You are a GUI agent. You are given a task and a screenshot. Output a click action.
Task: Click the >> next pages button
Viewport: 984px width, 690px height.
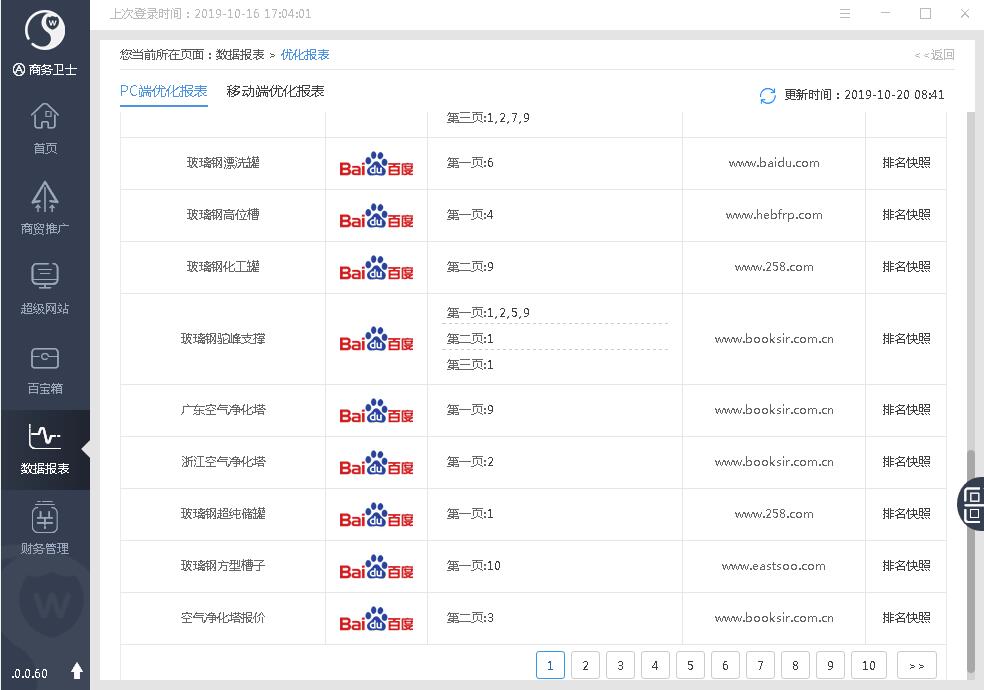coord(916,665)
